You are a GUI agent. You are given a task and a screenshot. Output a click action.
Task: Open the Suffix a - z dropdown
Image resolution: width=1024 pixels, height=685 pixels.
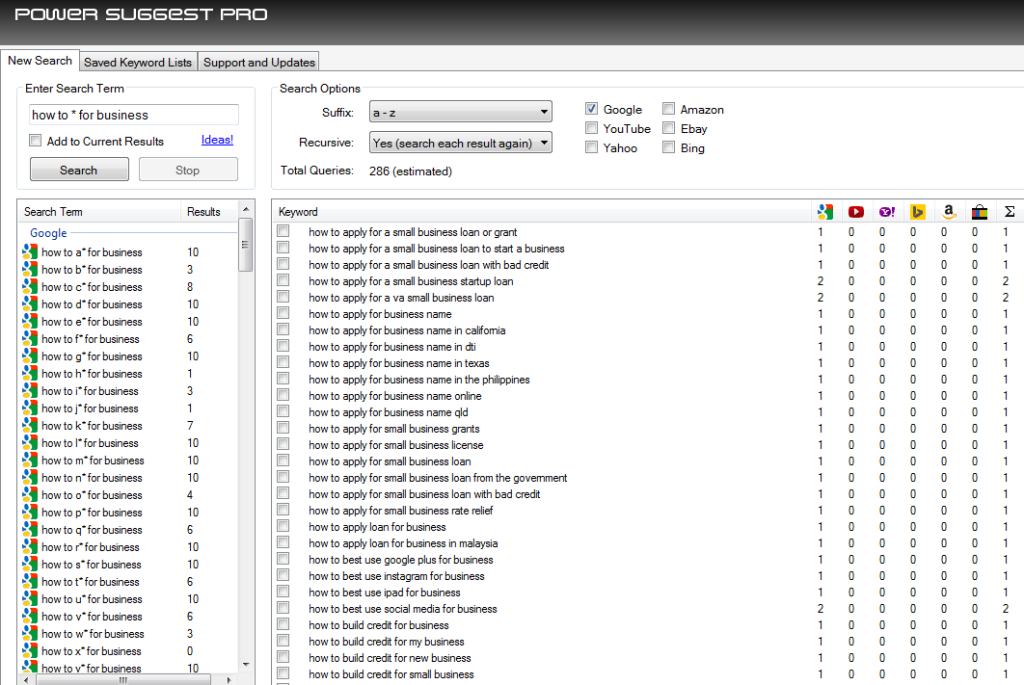[460, 112]
